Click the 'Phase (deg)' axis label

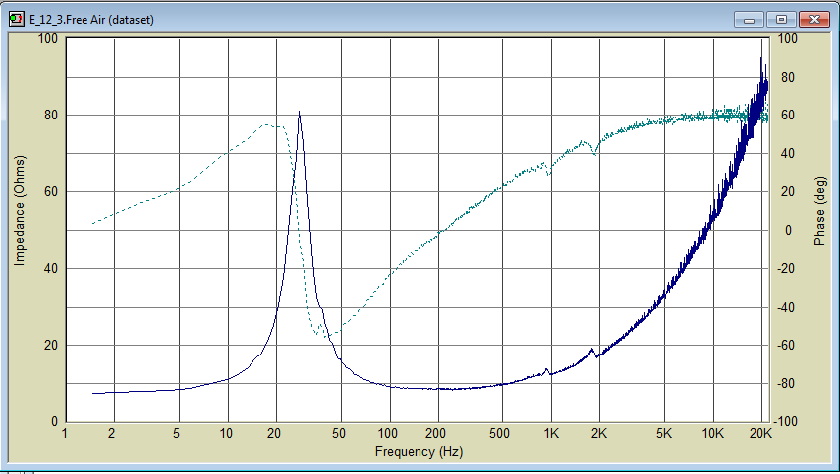[x=820, y=211]
